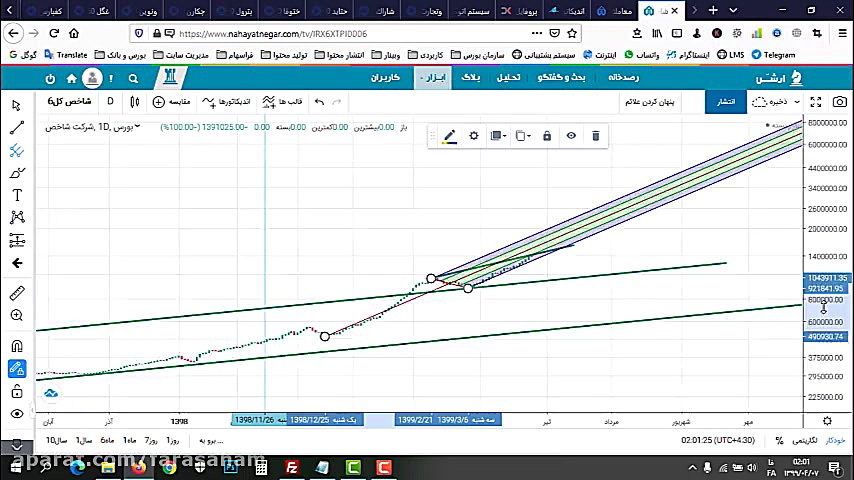Image resolution: width=854 pixels, height=480 pixels.
Task: Hide all drawings with eye icon
Action: pos(17,414)
